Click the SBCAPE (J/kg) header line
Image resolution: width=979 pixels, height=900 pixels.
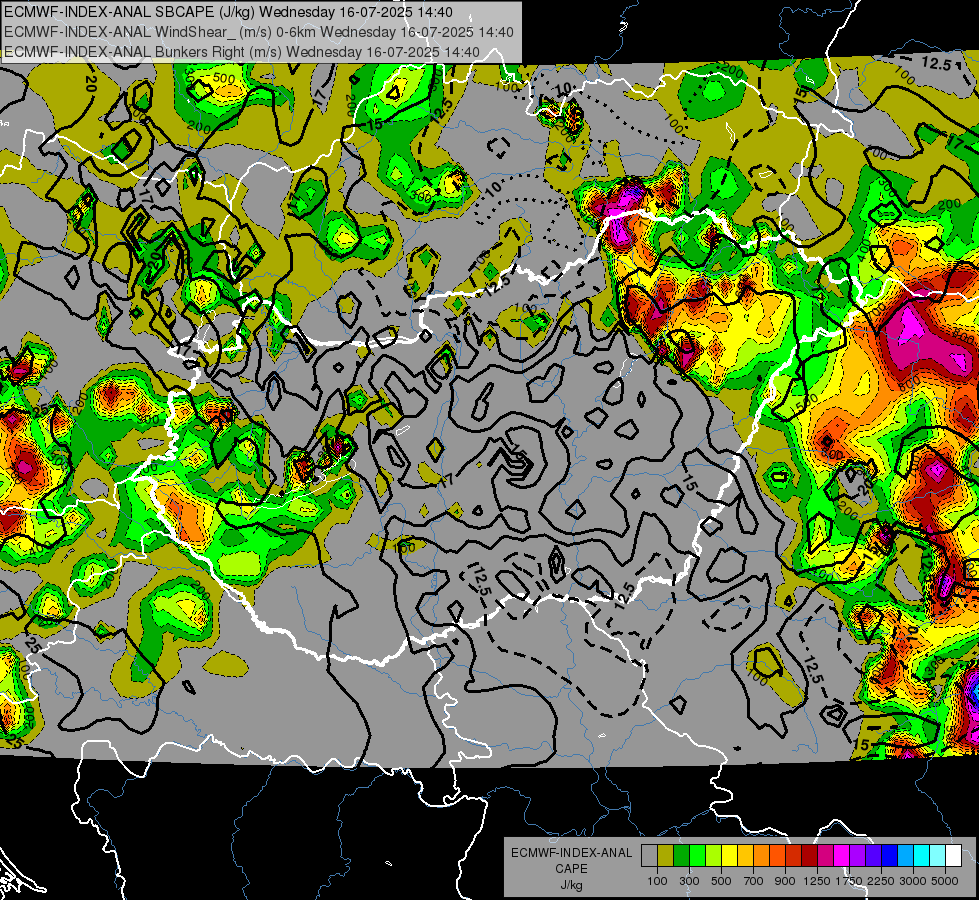point(229,12)
